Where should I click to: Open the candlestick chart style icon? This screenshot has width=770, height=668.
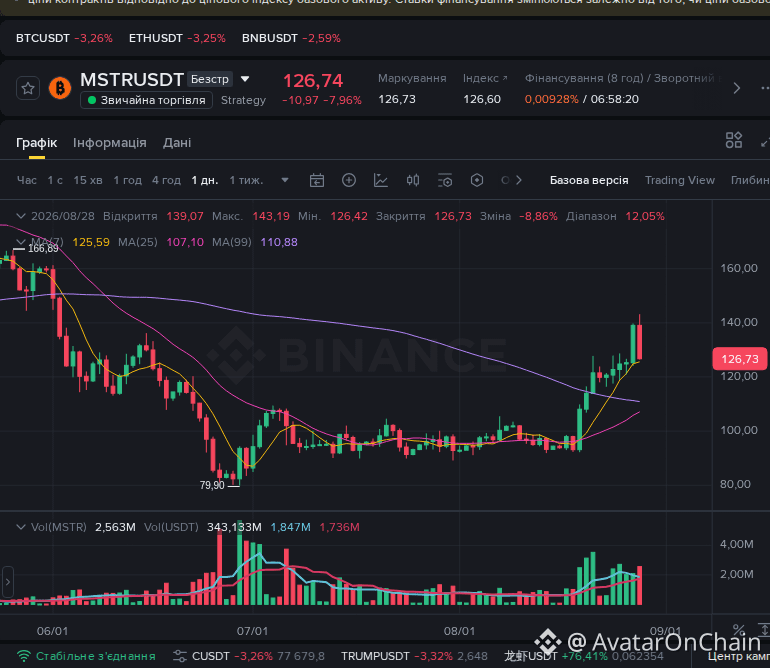point(413,180)
